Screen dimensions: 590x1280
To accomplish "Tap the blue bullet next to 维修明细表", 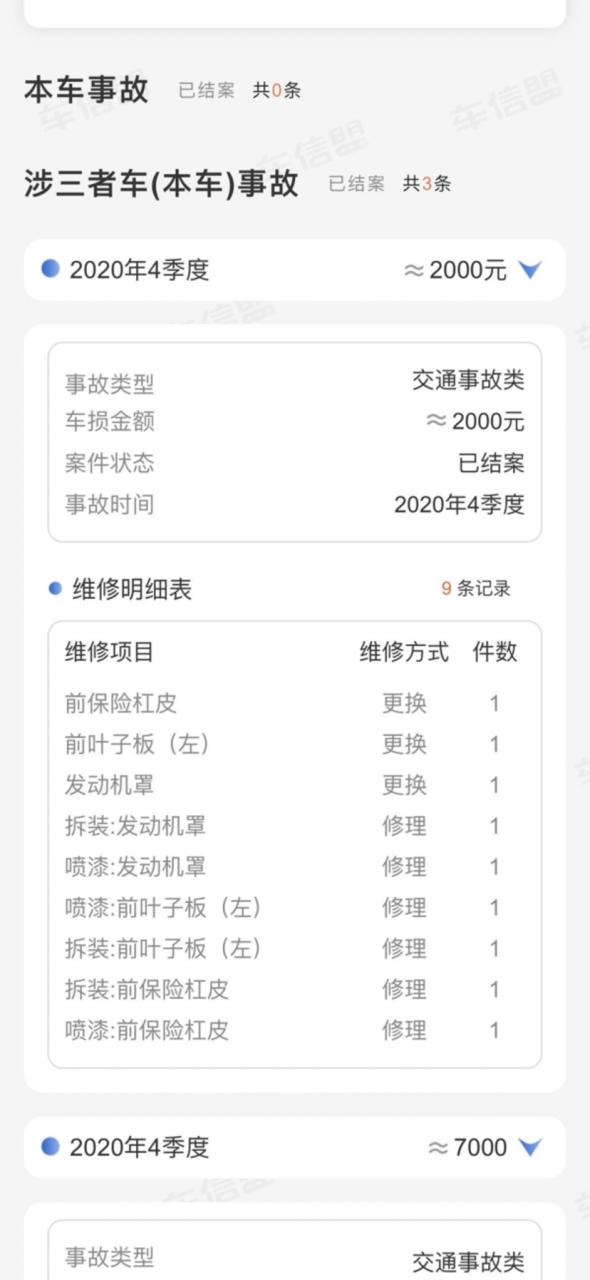I will pos(56,588).
